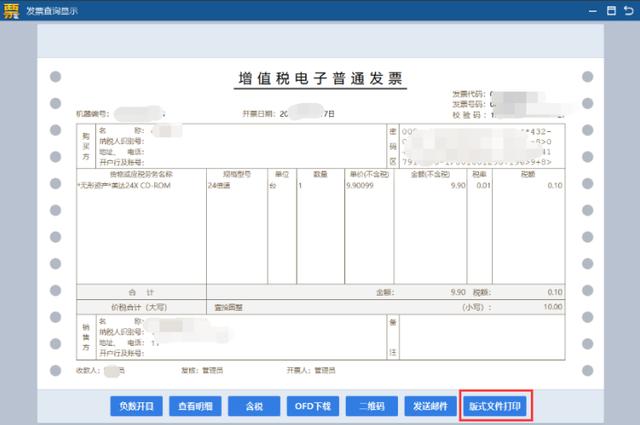Viewport: 640px width, 425px height.
Task: Minimize the 发票查询显示 window
Action: [x=593, y=11]
